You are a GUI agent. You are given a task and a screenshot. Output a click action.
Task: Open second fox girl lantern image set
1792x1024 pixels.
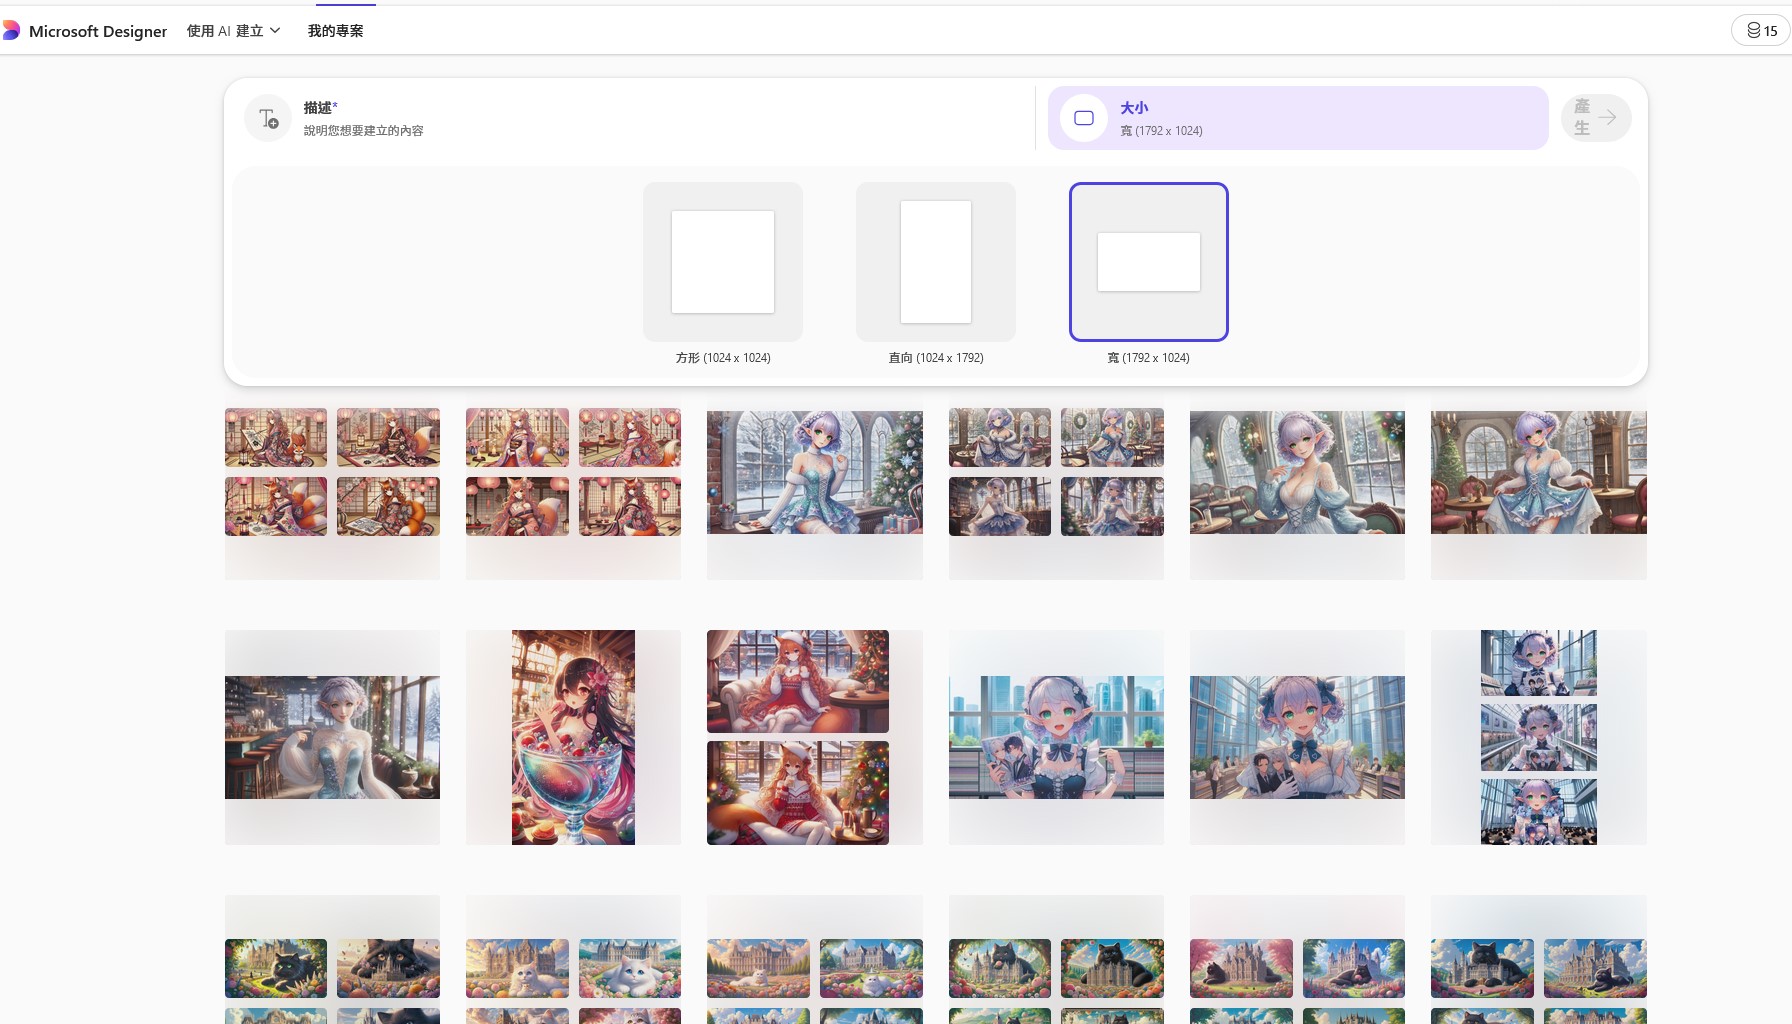pyautogui.click(x=573, y=472)
